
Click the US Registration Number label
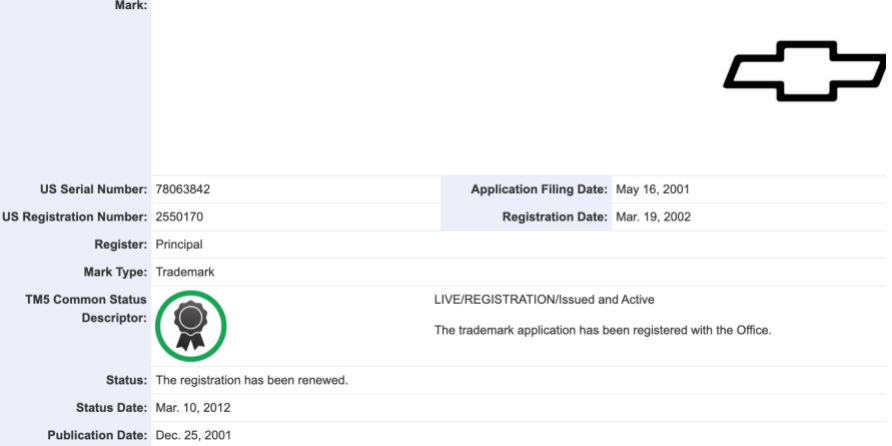(x=75, y=217)
